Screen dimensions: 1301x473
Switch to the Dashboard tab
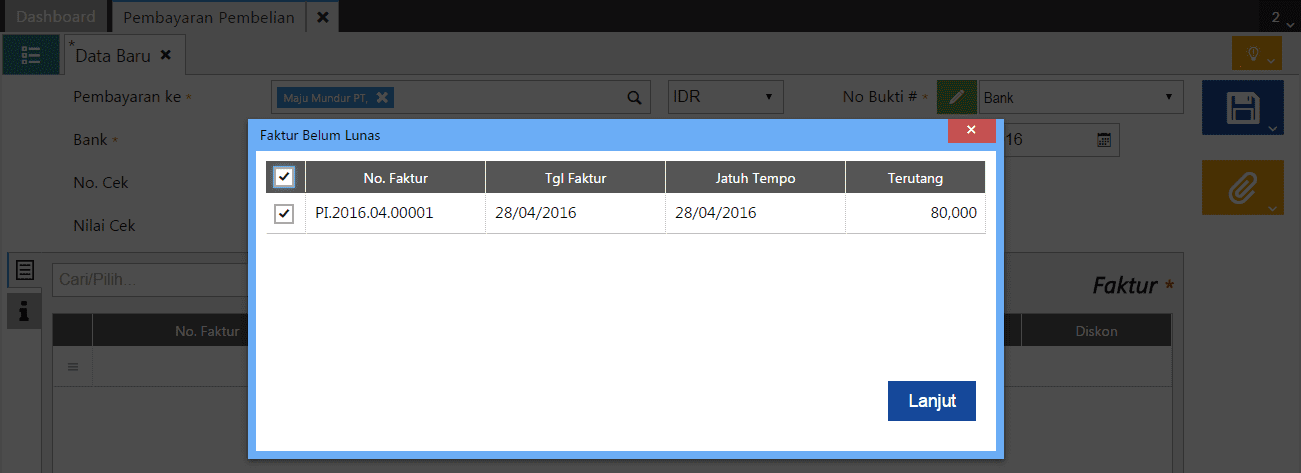tap(56, 17)
